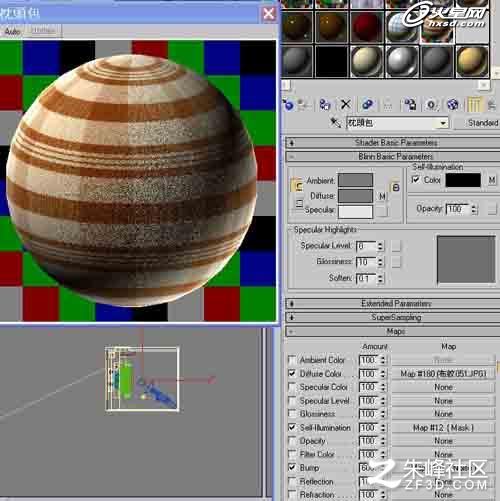500x501 pixels.
Task: Pick material from object eyedropper
Action: click(x=335, y=123)
